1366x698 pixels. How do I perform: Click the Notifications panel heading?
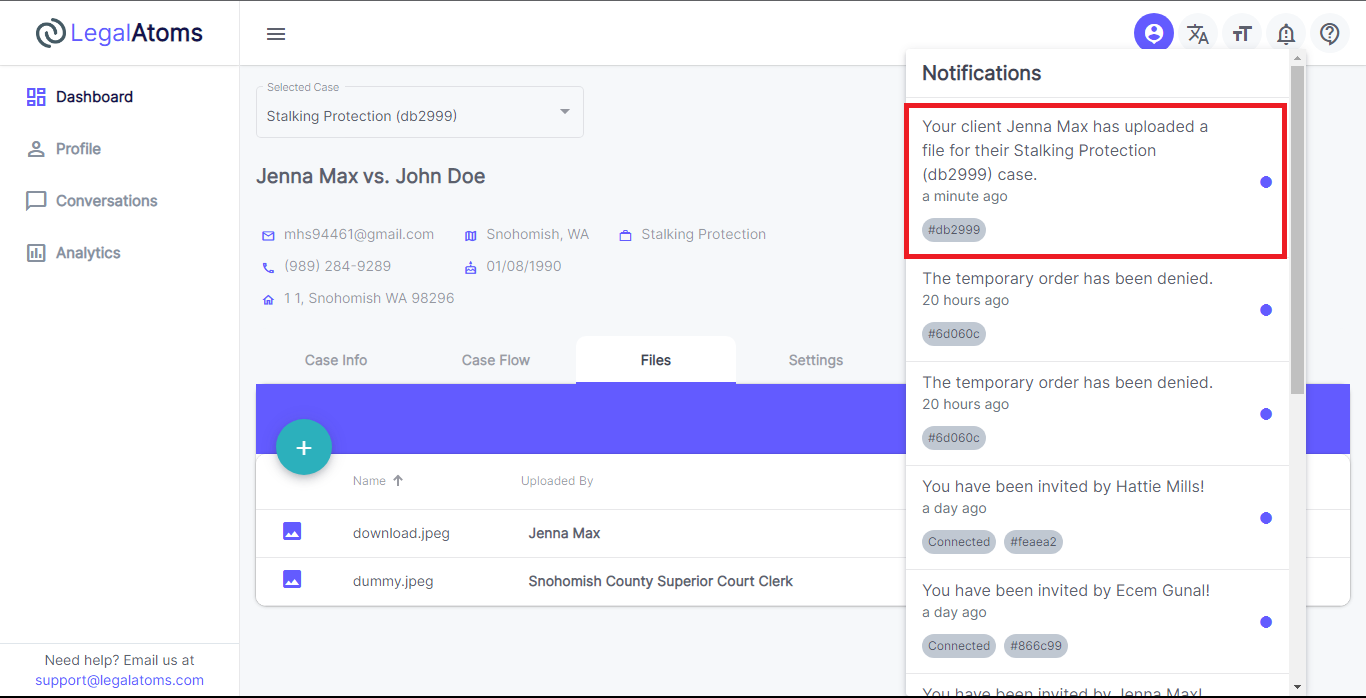click(x=982, y=73)
